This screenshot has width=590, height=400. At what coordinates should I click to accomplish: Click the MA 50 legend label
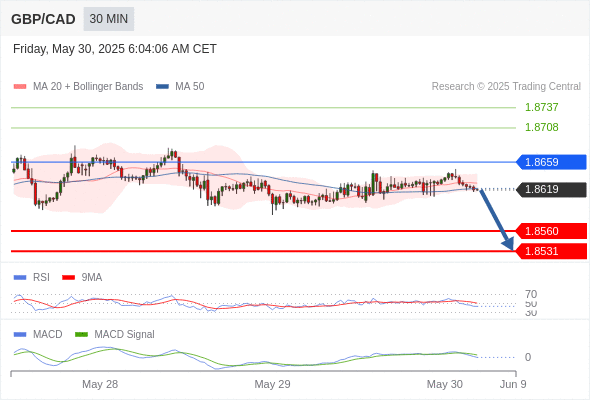pyautogui.click(x=190, y=87)
